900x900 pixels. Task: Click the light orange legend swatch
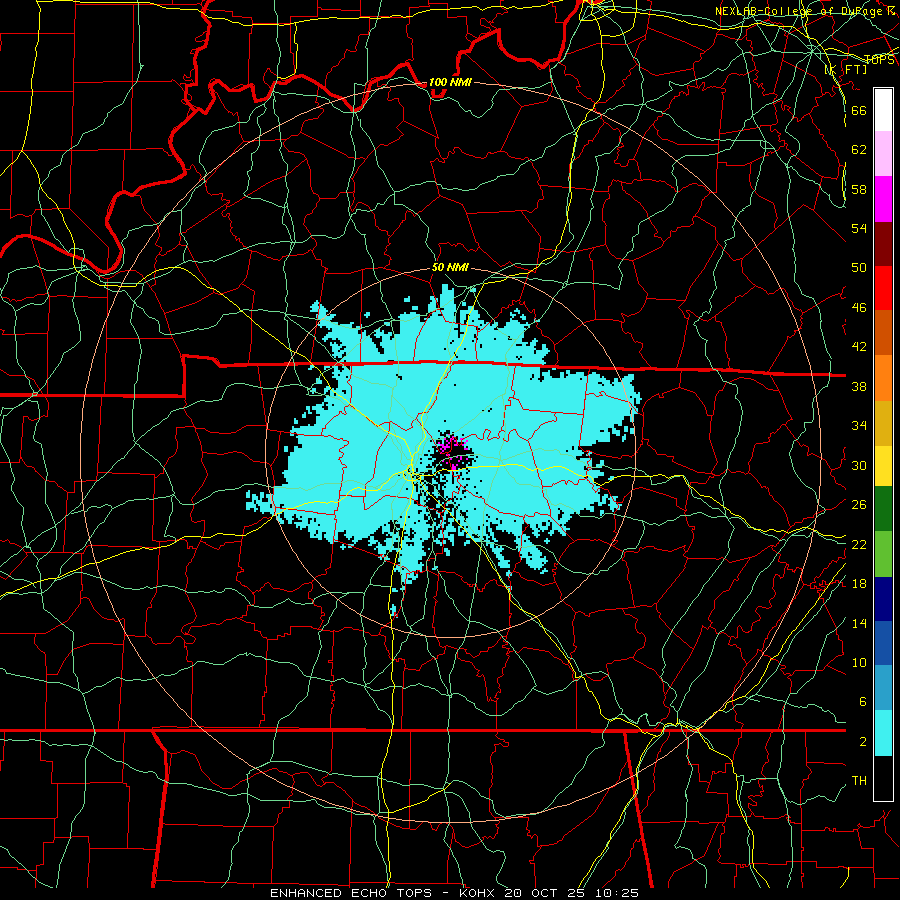(x=883, y=378)
